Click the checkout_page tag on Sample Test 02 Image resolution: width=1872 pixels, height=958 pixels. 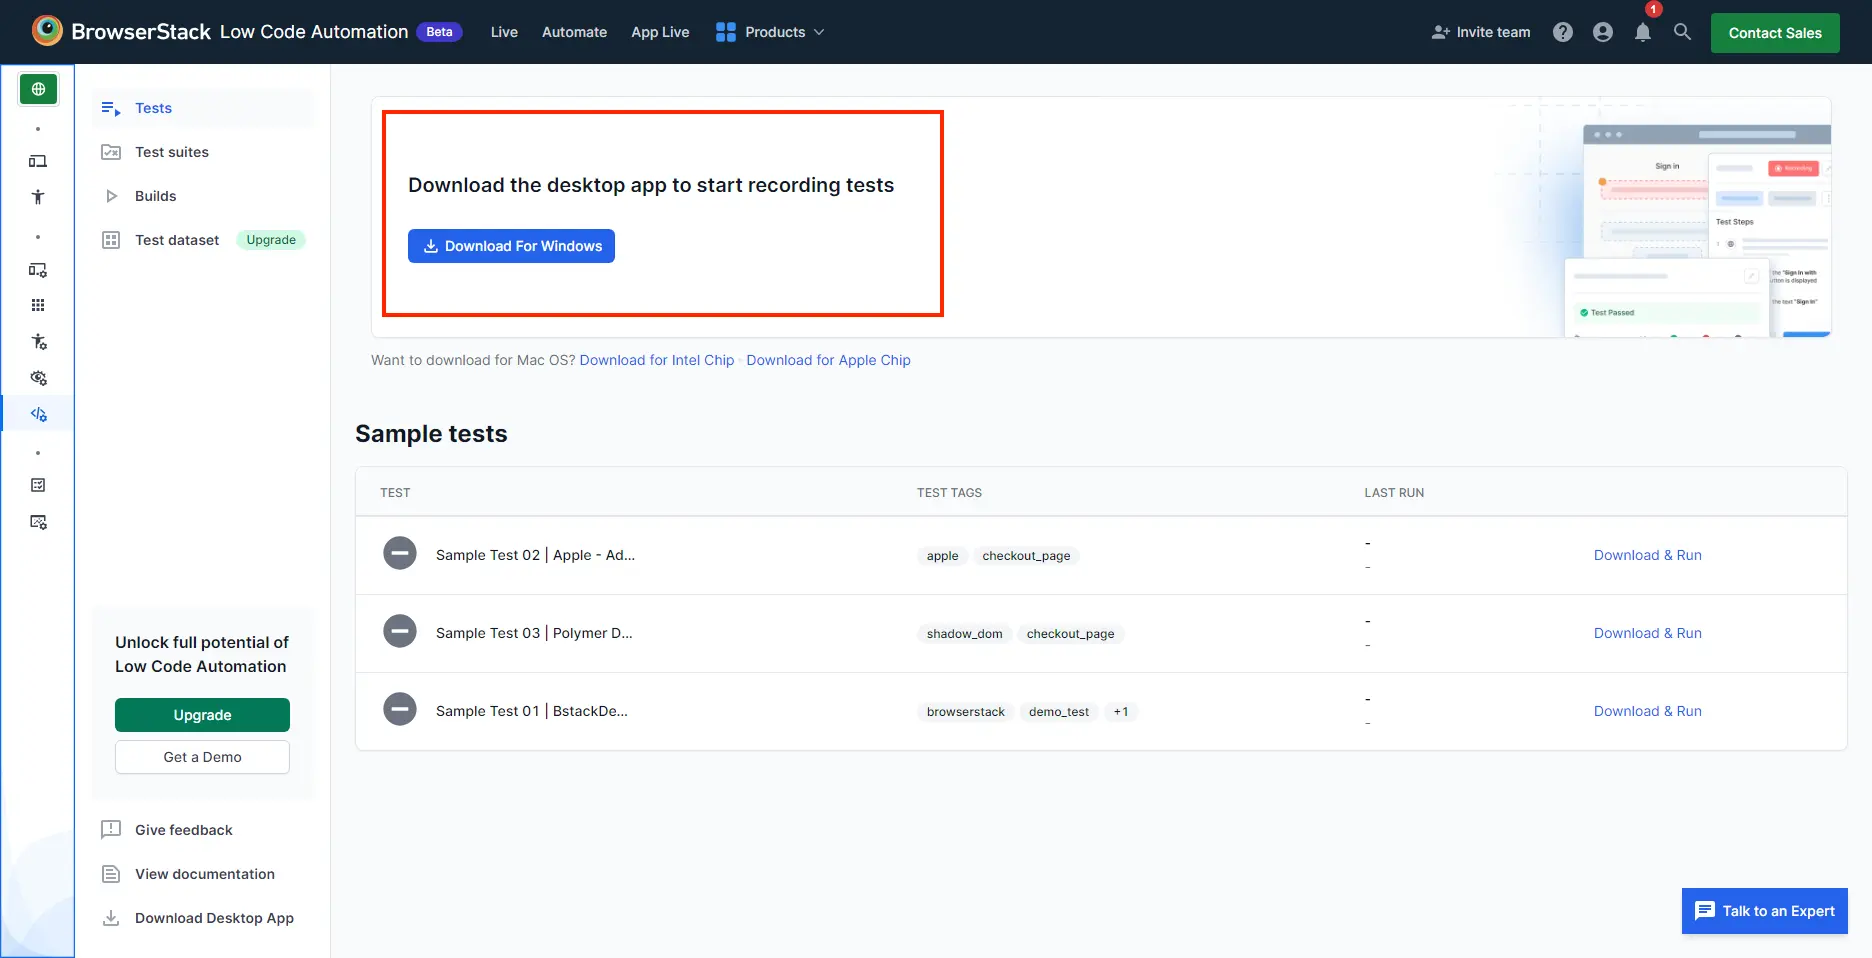(1026, 556)
